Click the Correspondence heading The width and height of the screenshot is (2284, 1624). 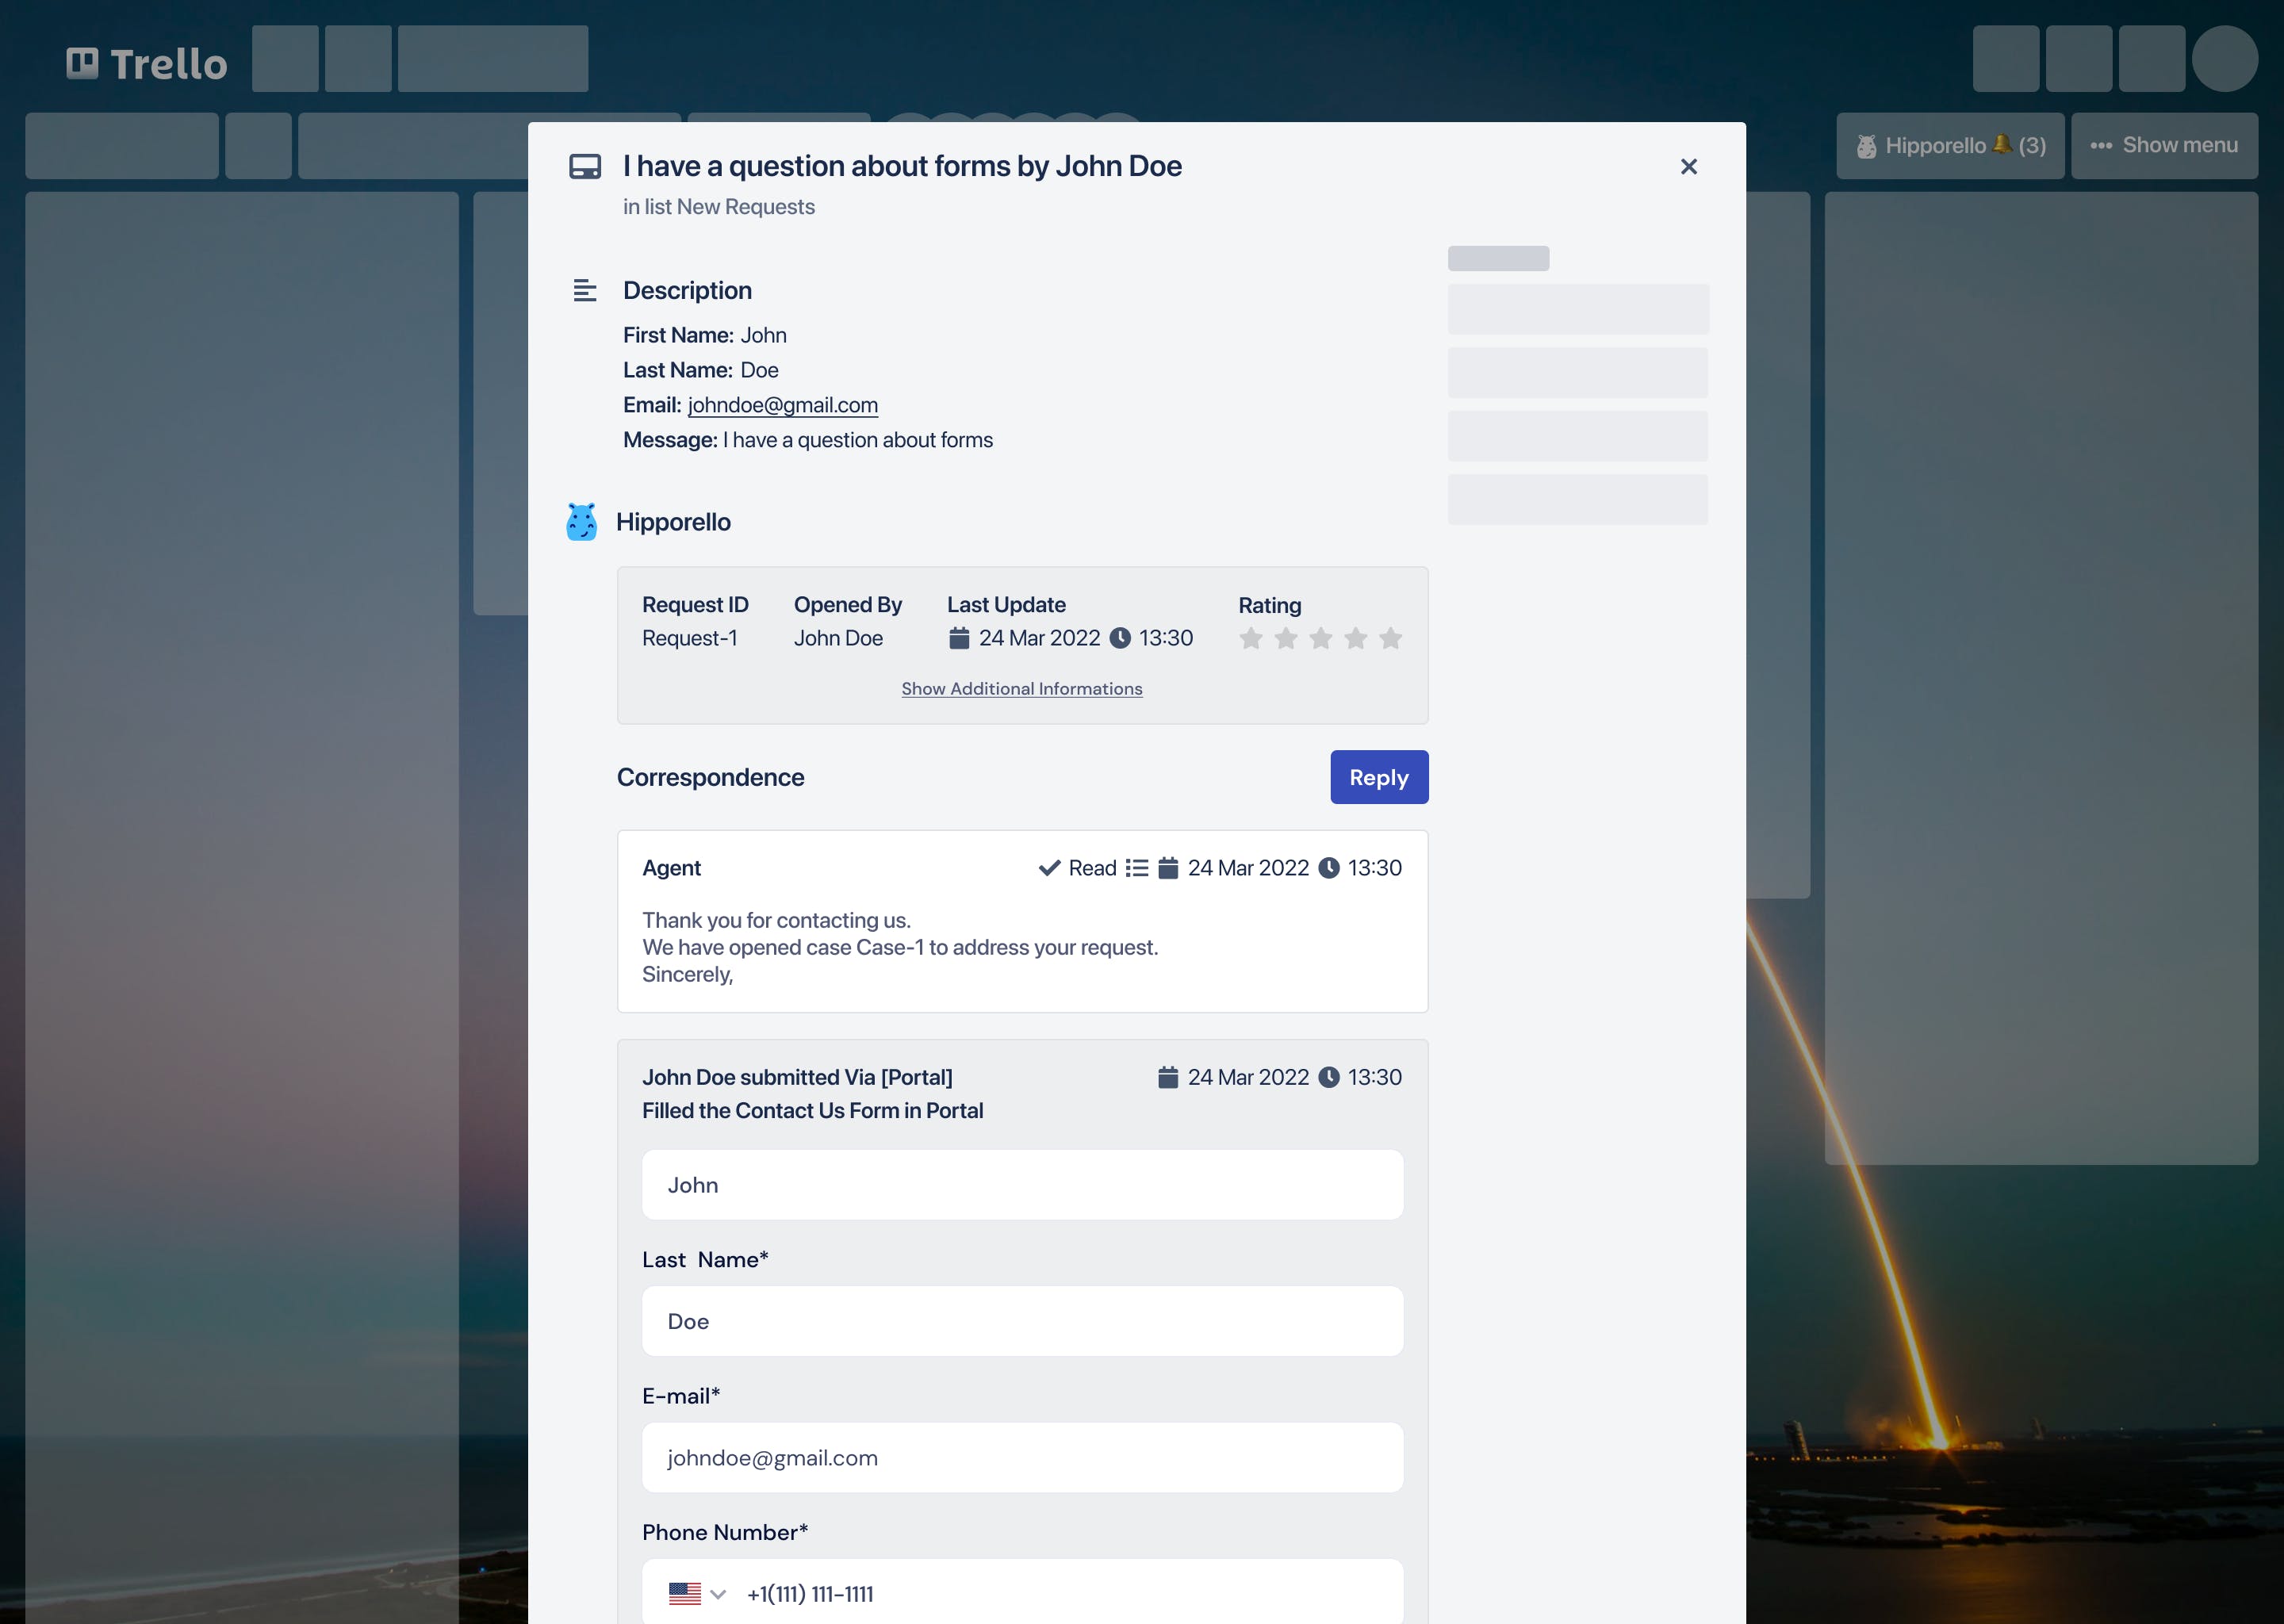point(710,777)
